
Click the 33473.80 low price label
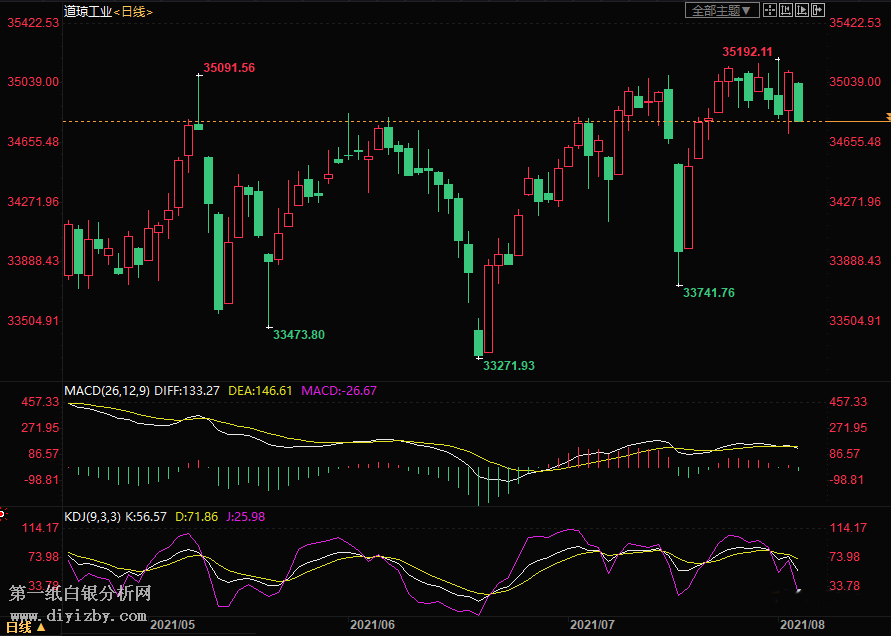[x=298, y=334]
